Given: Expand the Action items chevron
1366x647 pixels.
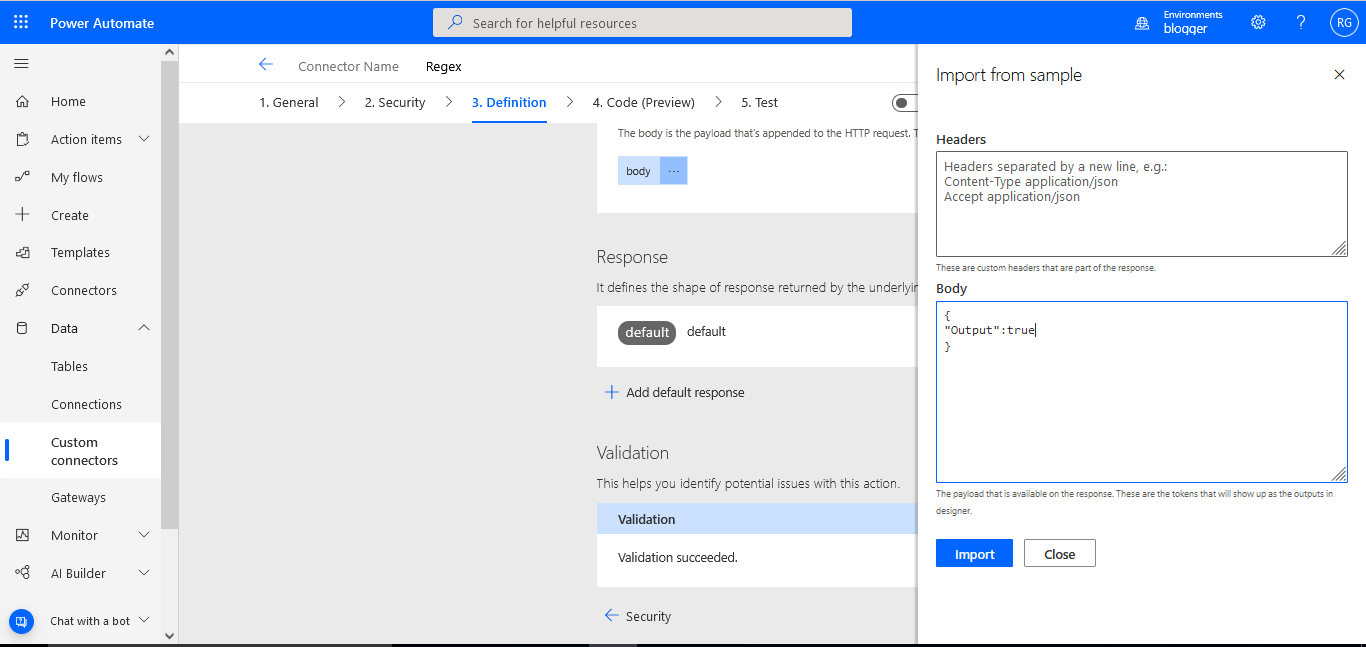Looking at the screenshot, I should [143, 139].
